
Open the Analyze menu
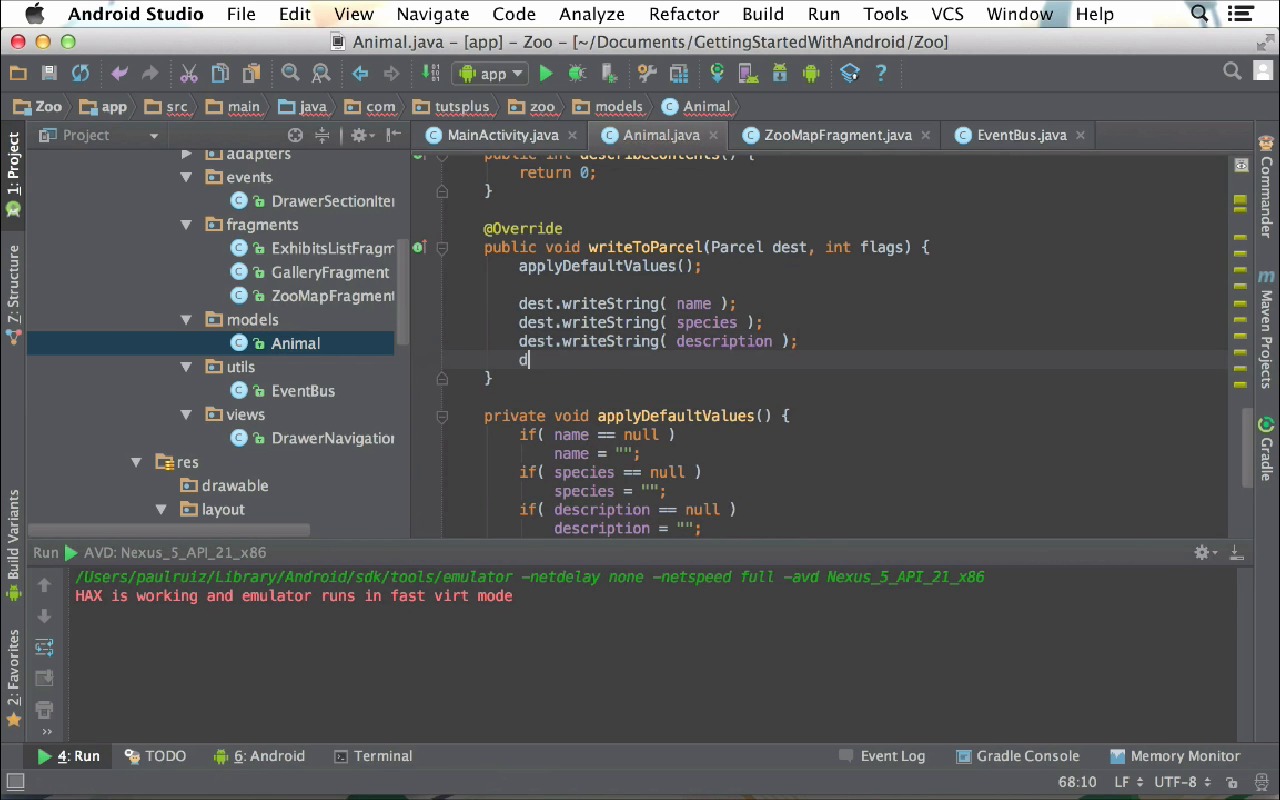pyautogui.click(x=592, y=14)
